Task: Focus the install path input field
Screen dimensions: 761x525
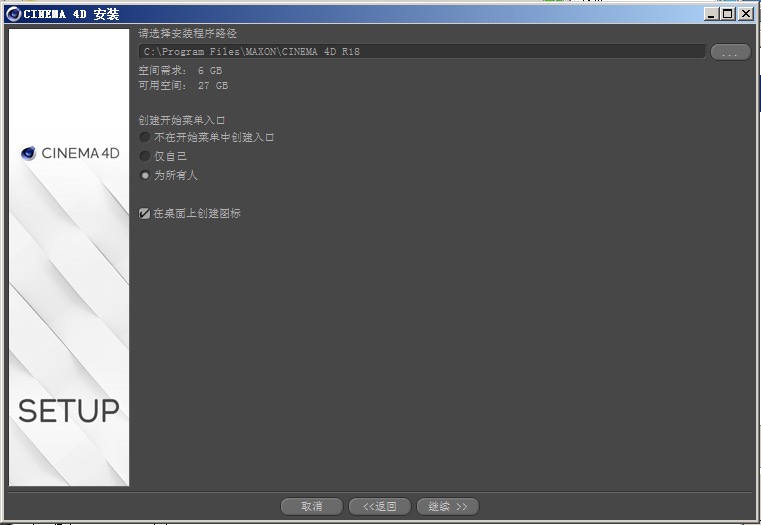Action: tap(422, 51)
